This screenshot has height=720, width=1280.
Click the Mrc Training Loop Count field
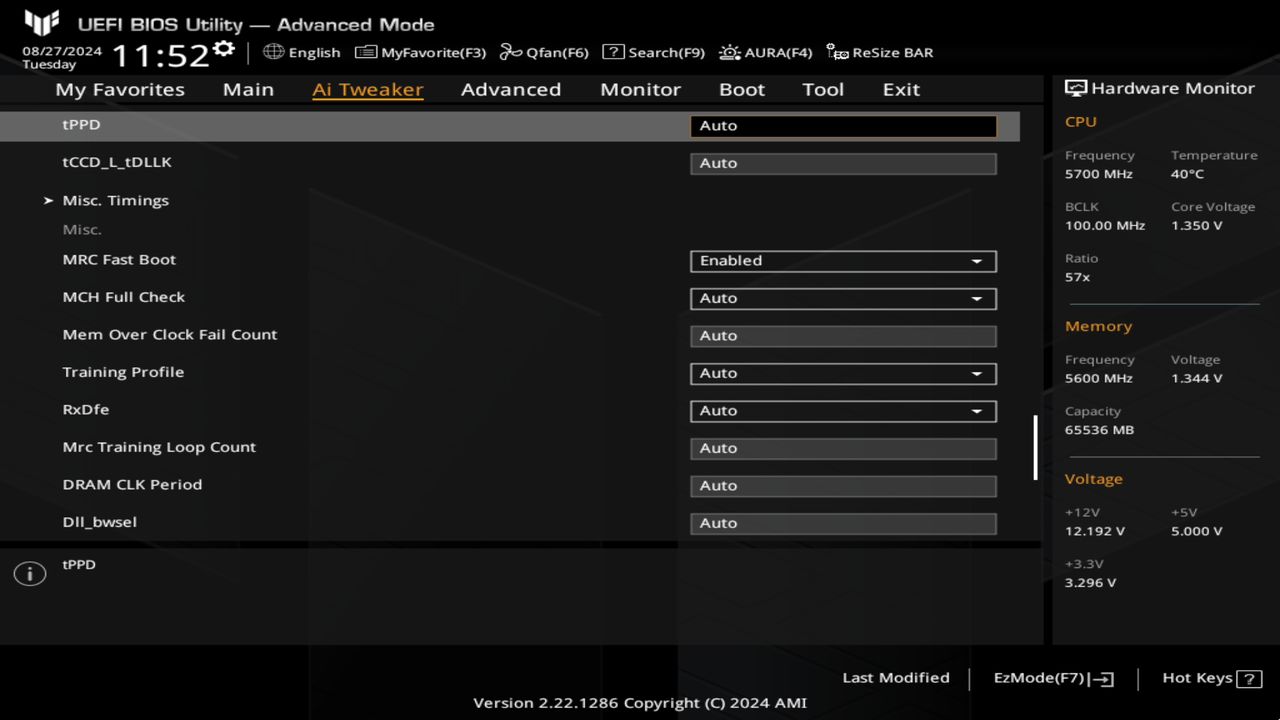(x=843, y=448)
